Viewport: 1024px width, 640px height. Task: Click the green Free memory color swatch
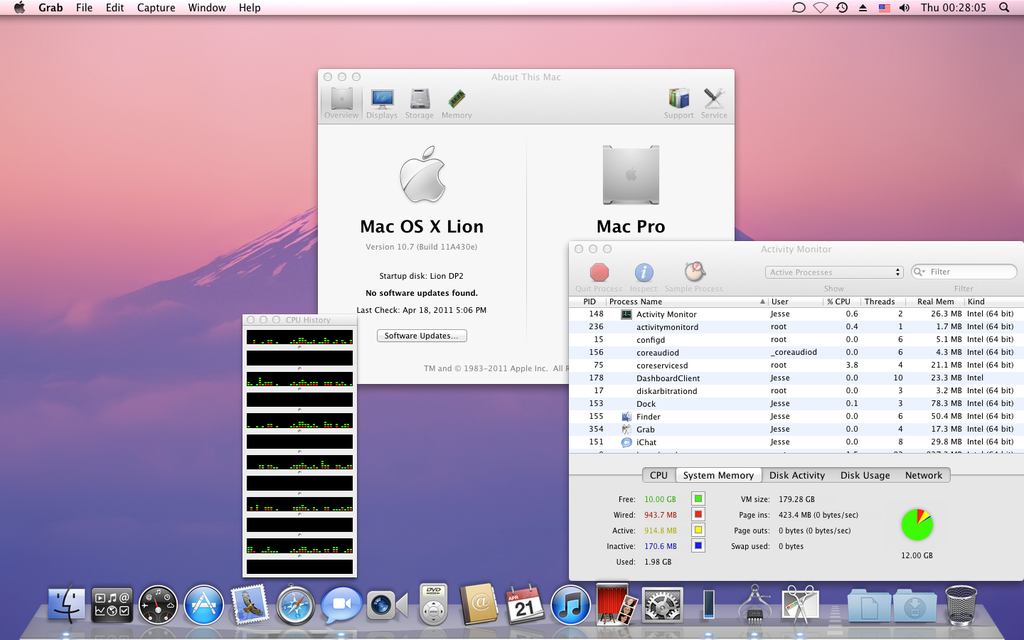pyautogui.click(x=698, y=499)
